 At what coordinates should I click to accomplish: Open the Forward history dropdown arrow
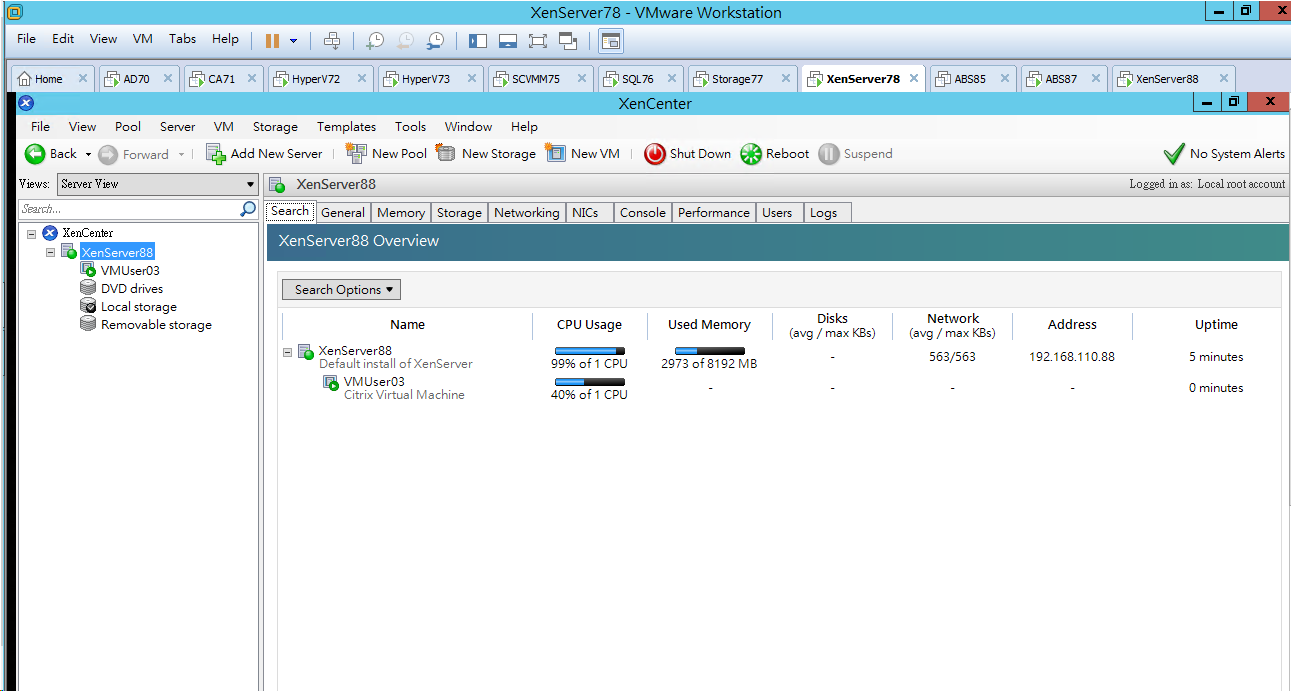click(181, 154)
